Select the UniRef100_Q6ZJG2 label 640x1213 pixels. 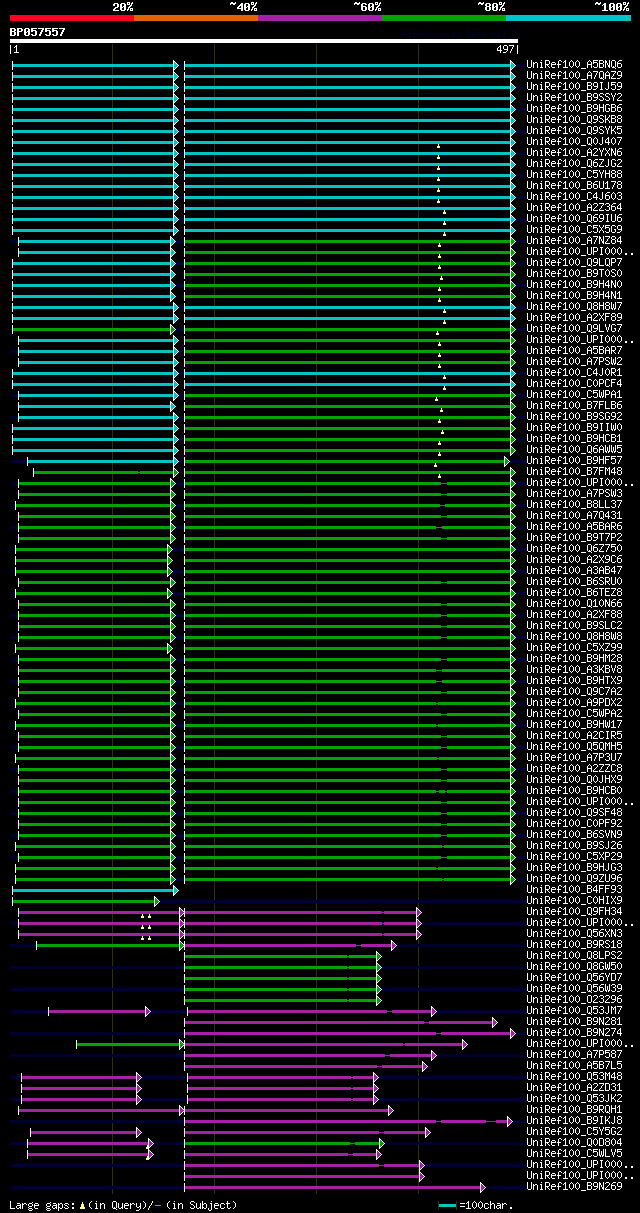(x=574, y=163)
